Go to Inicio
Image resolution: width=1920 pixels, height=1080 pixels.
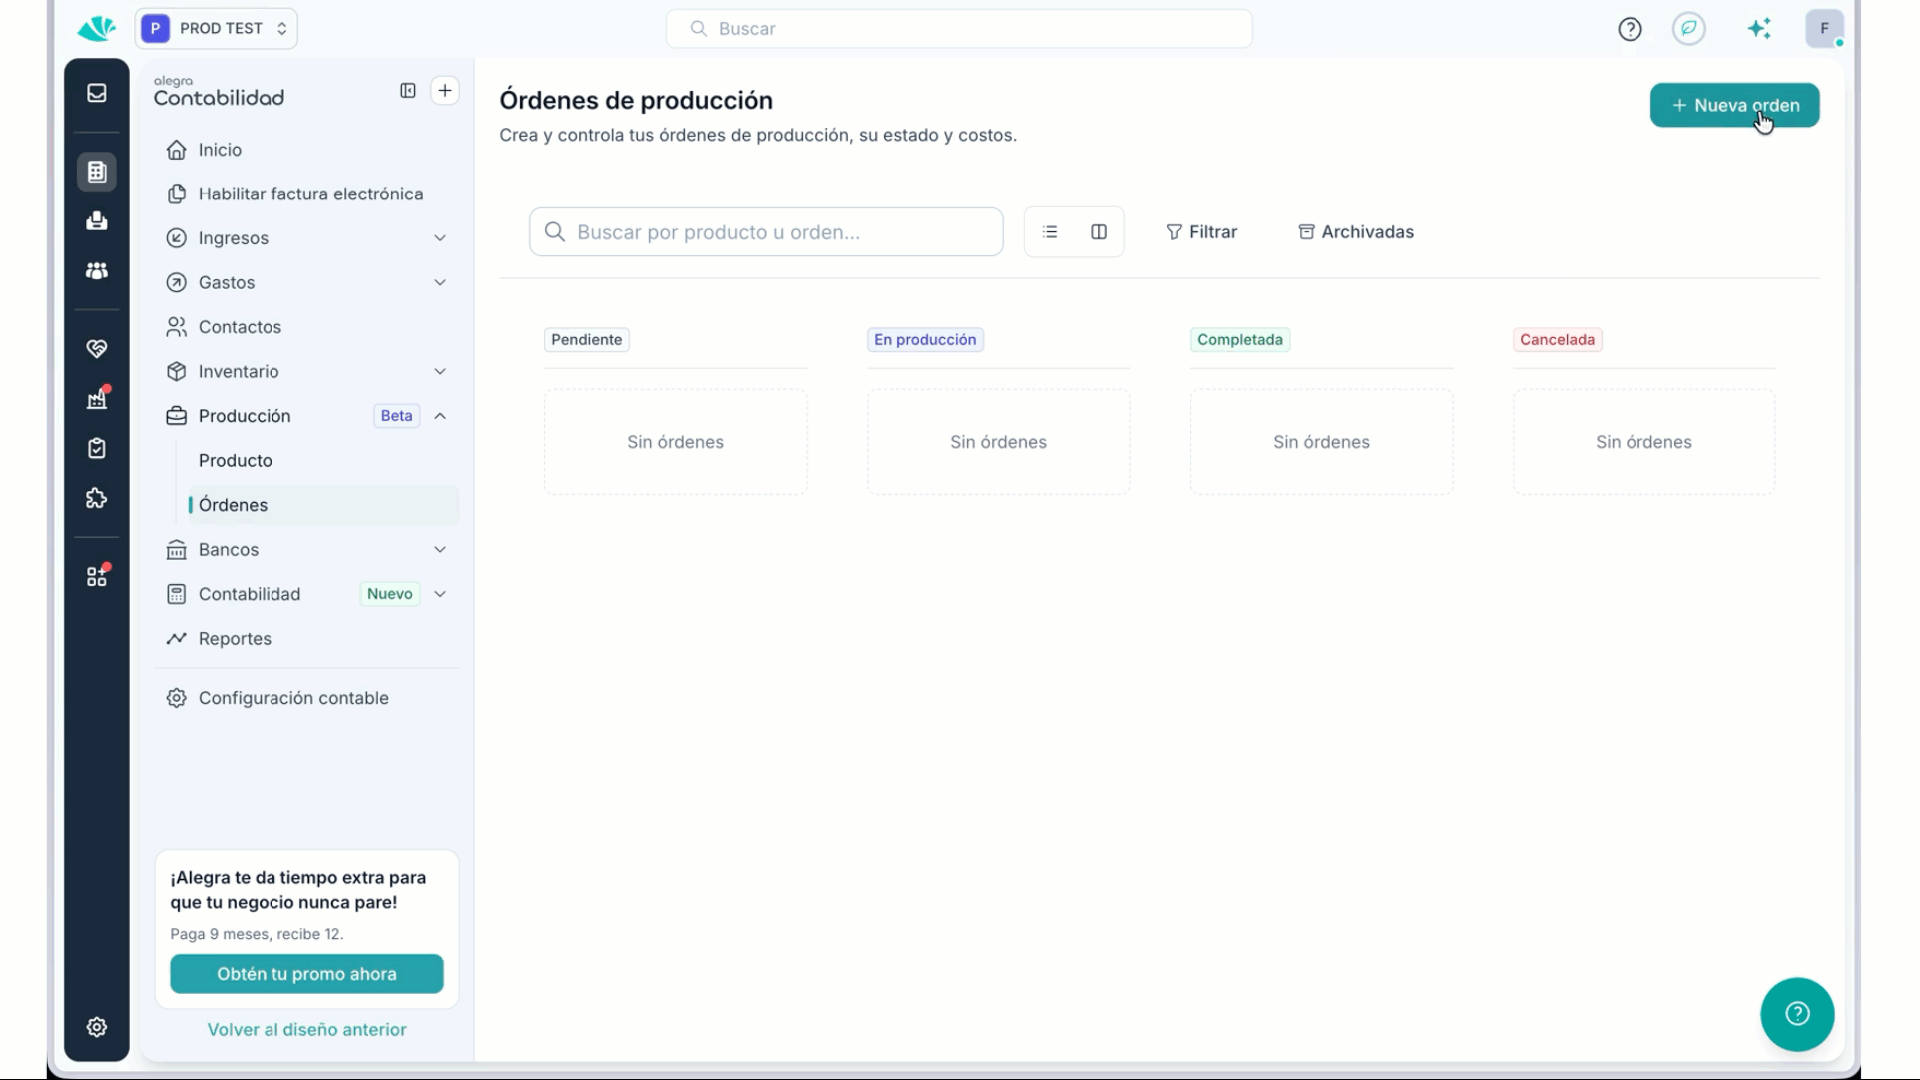(307, 150)
